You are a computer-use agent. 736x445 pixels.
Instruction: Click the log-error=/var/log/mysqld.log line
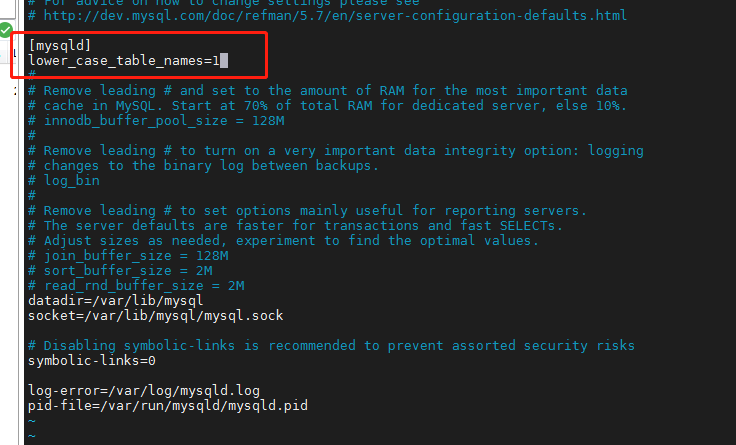[144, 391]
